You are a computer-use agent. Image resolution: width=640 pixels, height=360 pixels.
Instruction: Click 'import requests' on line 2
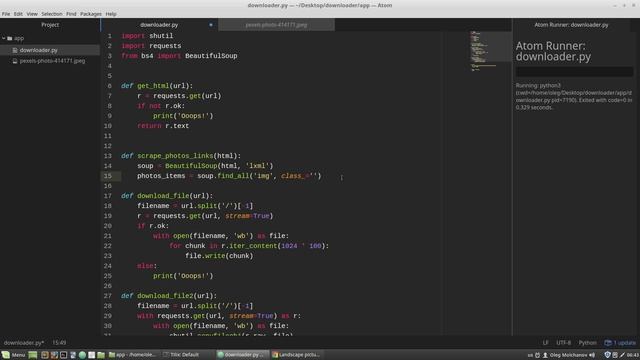151,46
